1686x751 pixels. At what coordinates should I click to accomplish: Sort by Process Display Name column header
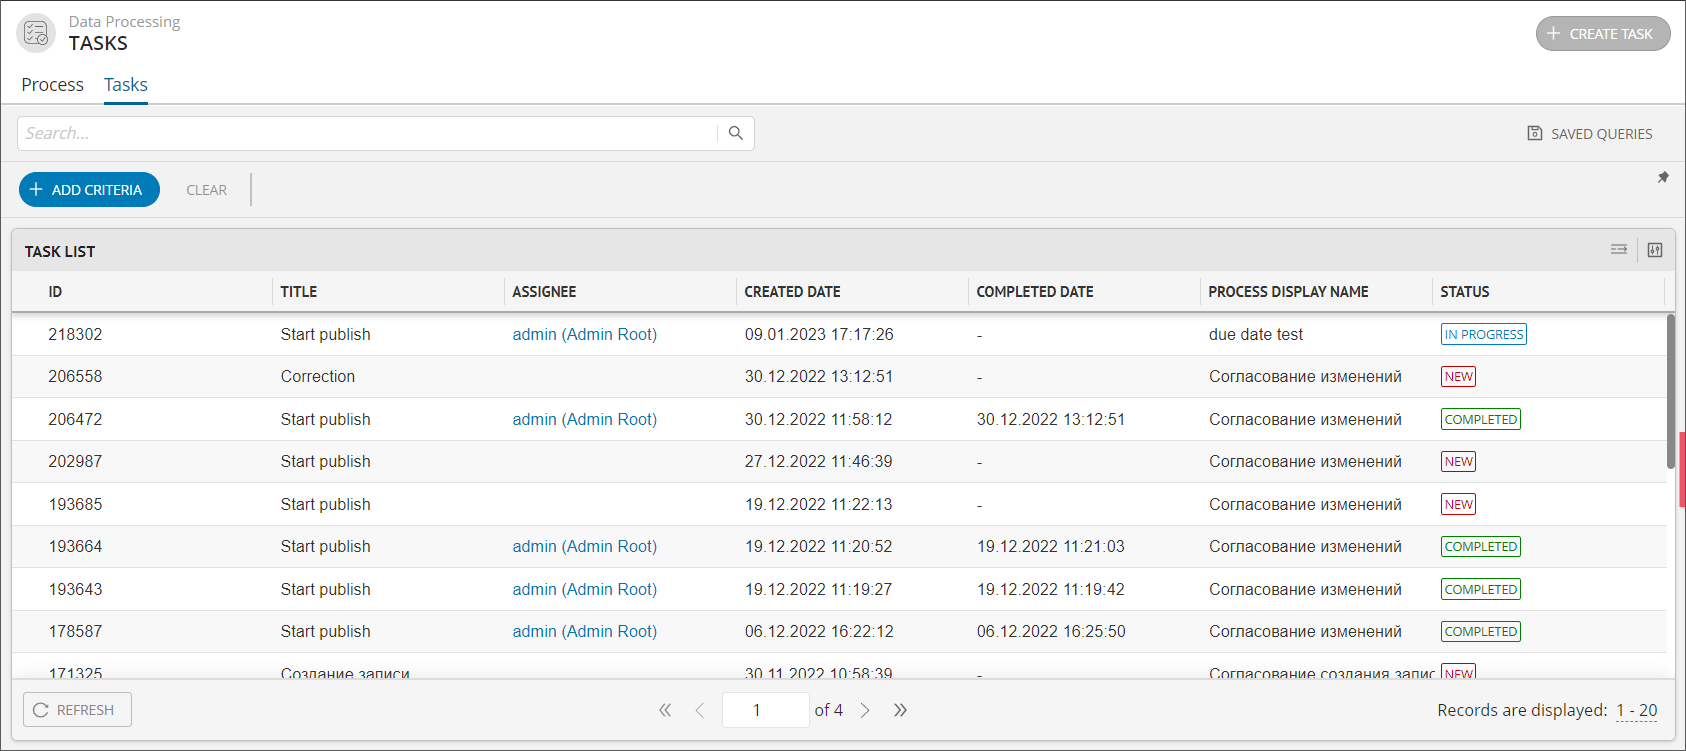coord(1288,292)
